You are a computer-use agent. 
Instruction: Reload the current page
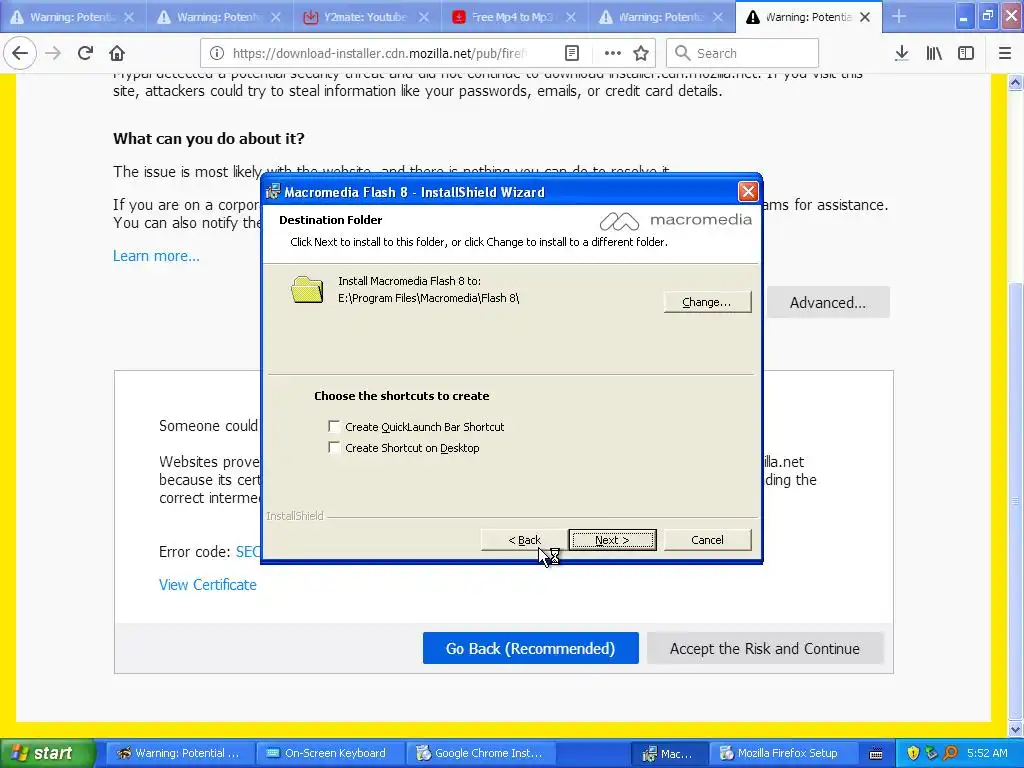tap(85, 54)
